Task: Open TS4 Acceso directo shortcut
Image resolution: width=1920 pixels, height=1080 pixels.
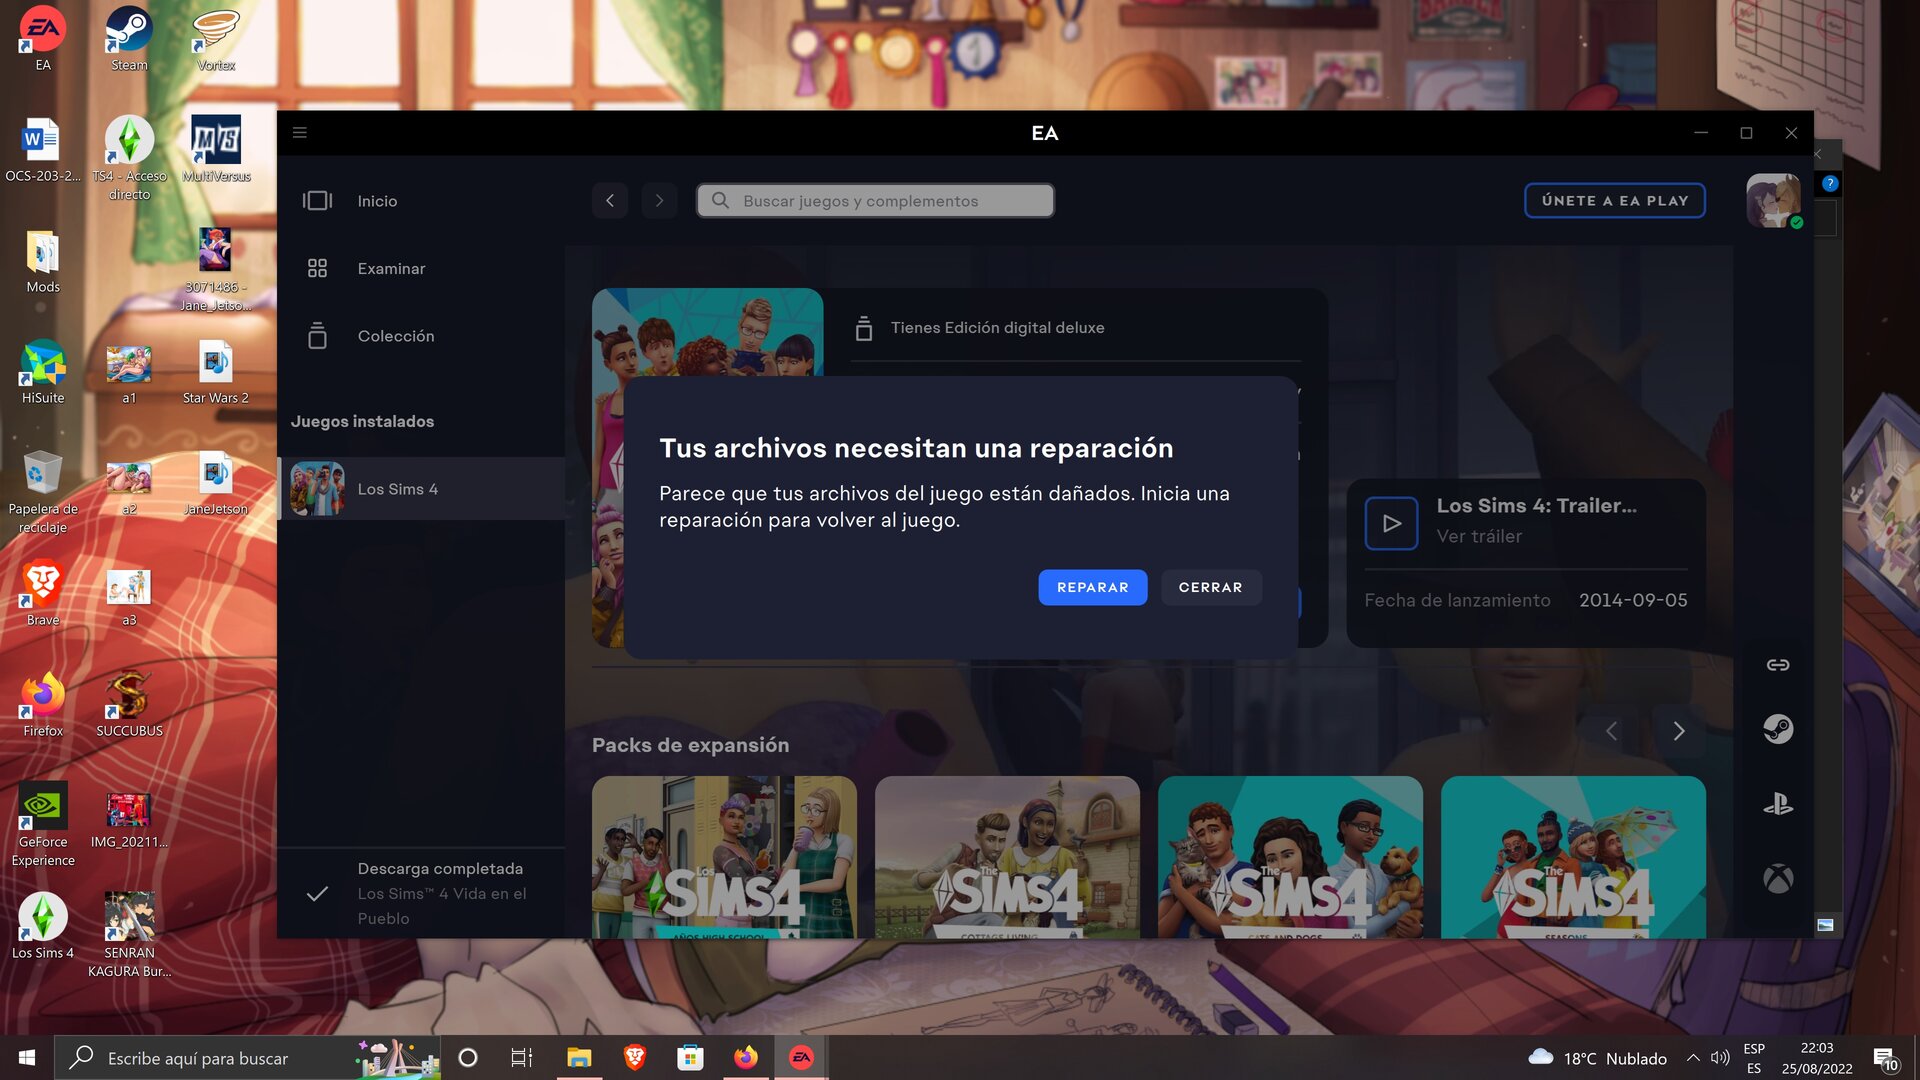Action: (x=129, y=158)
